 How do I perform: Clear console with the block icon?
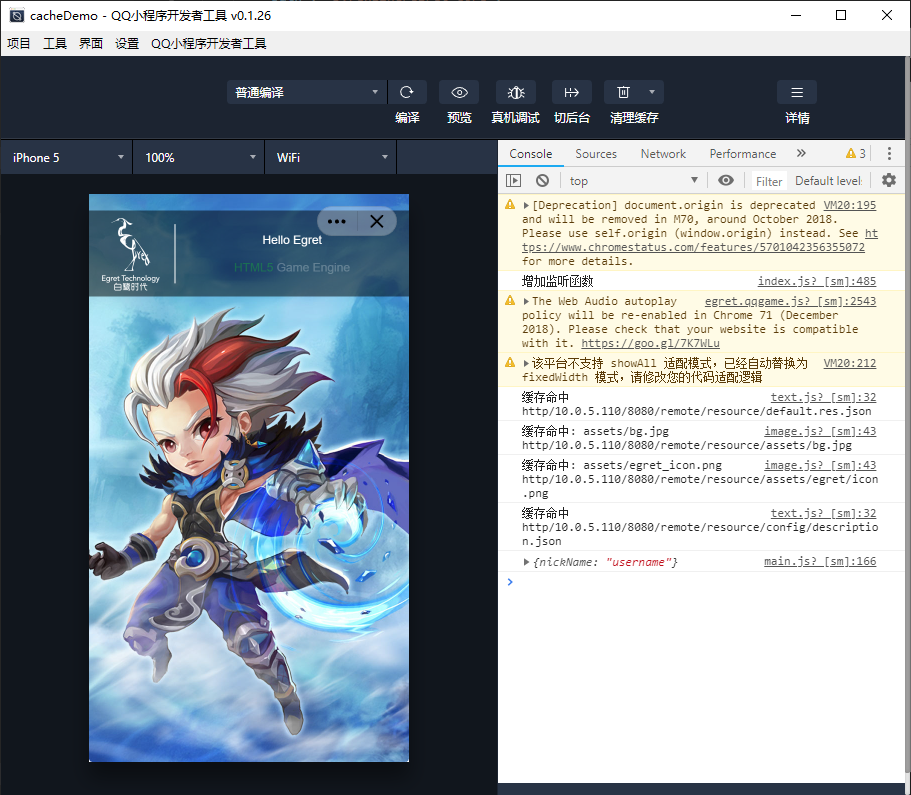click(x=542, y=181)
